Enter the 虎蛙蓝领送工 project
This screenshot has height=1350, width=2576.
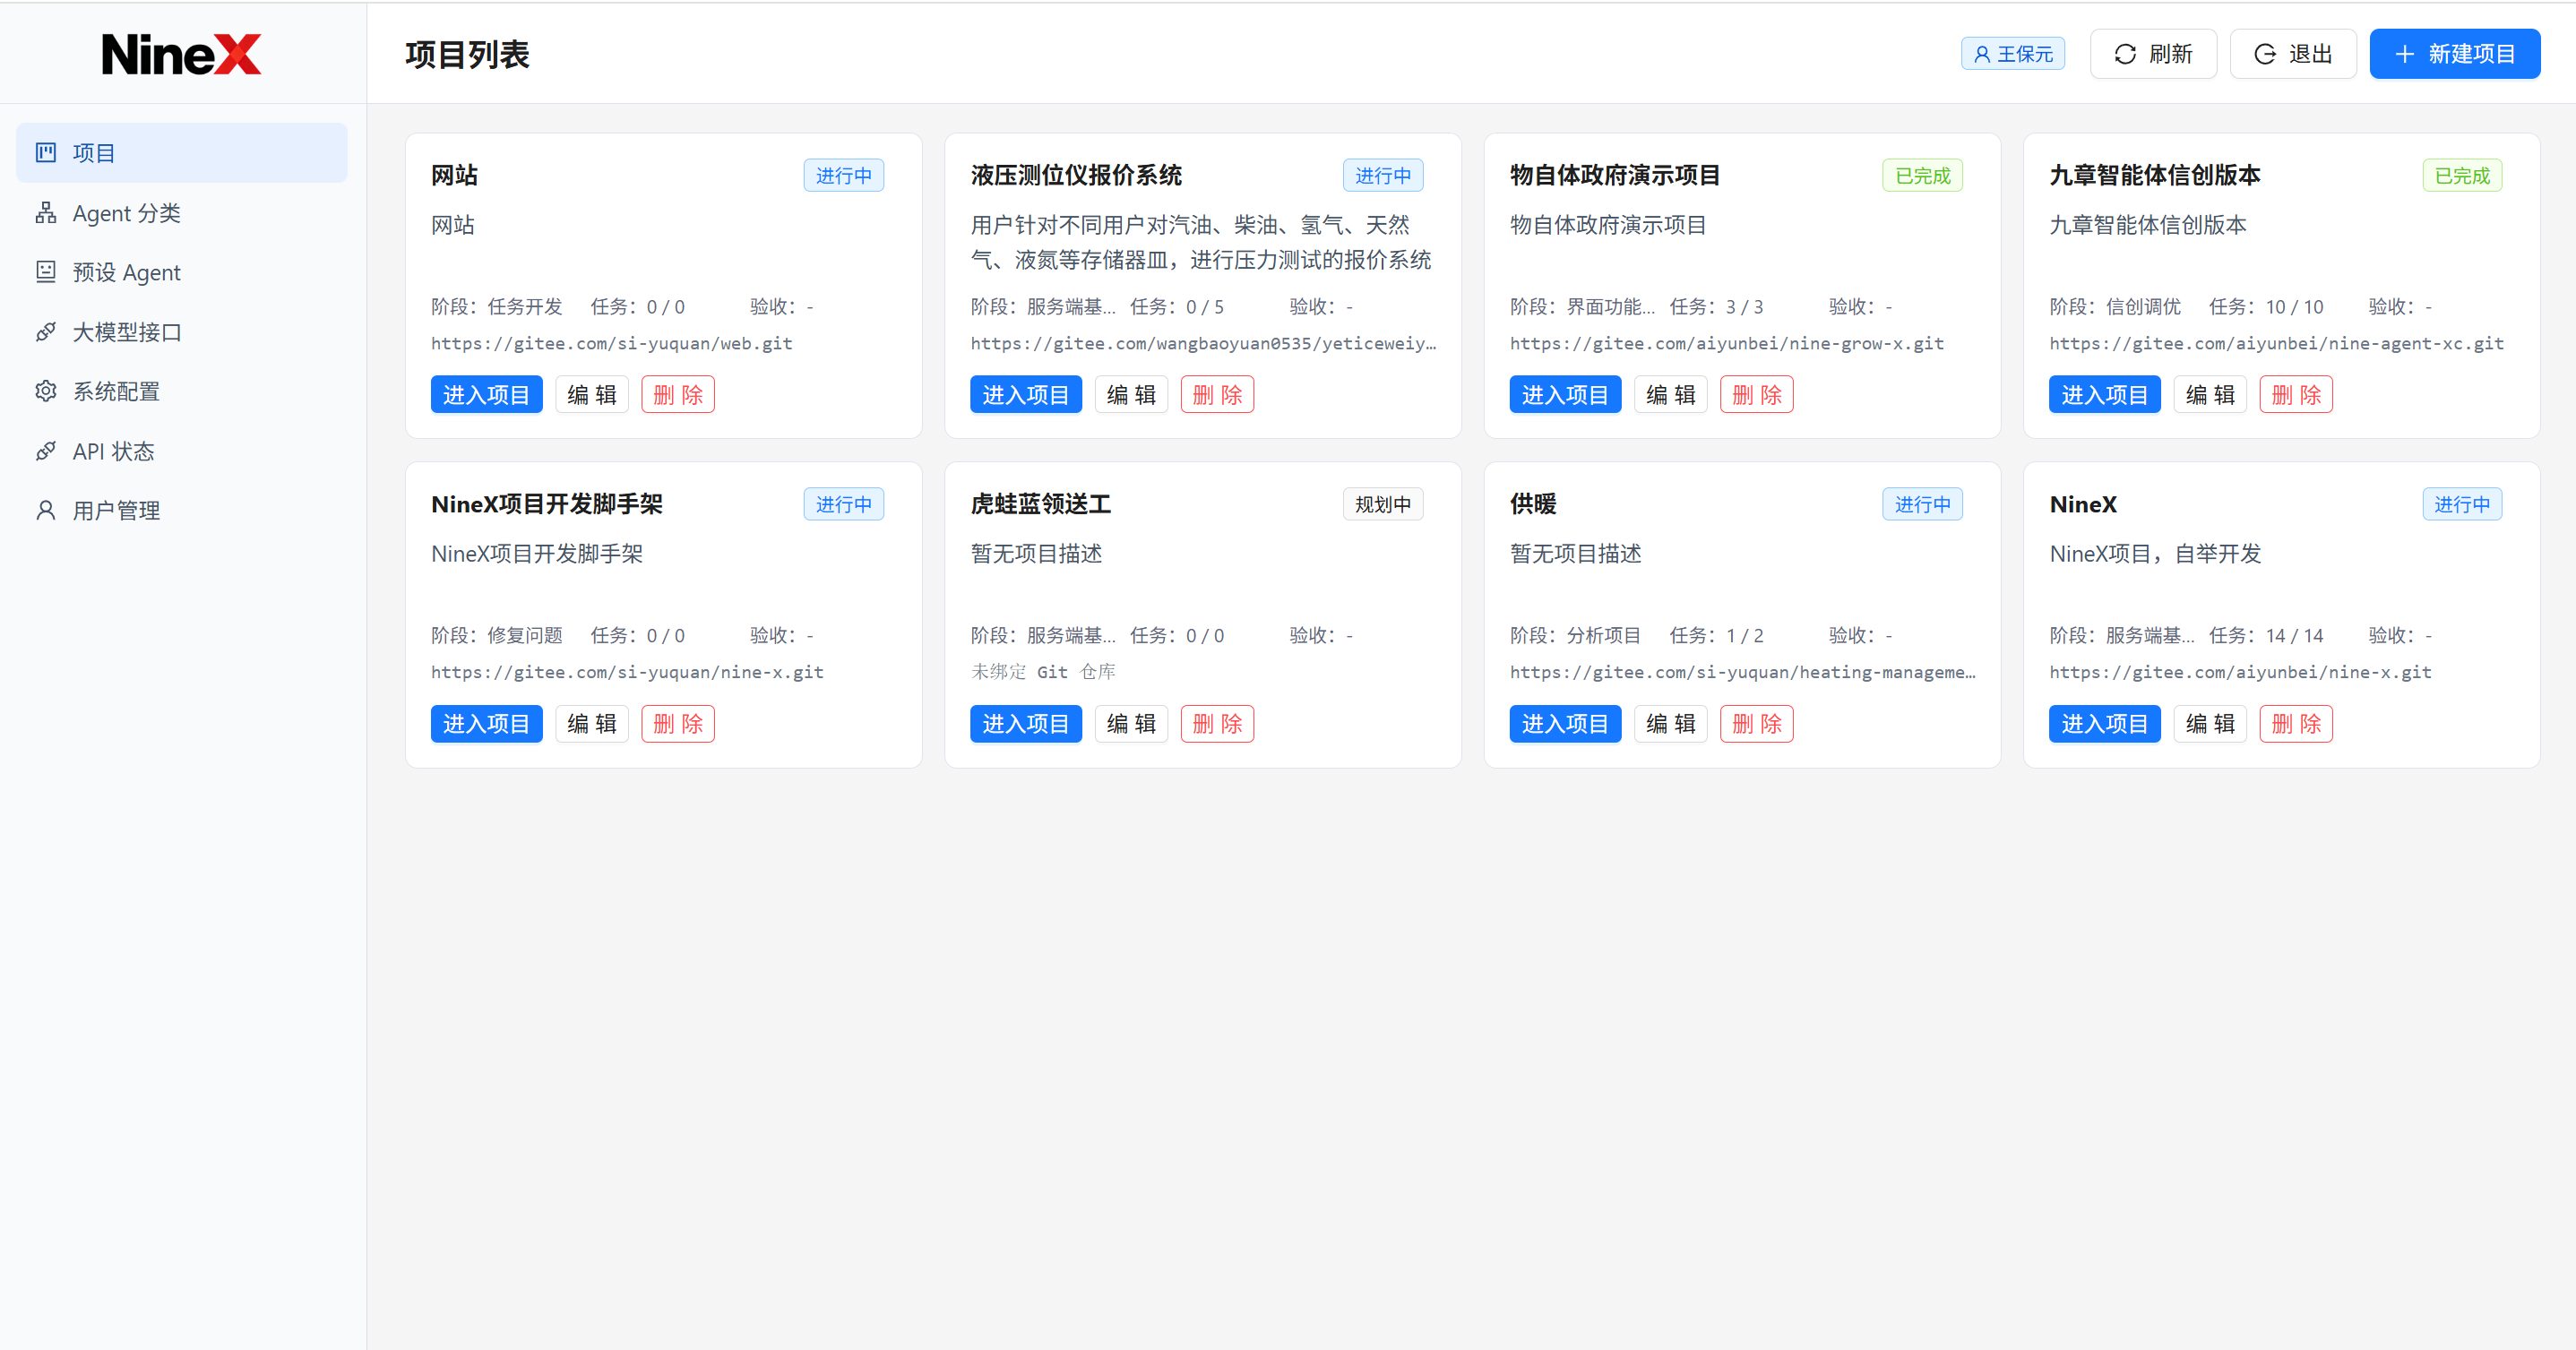[1026, 724]
